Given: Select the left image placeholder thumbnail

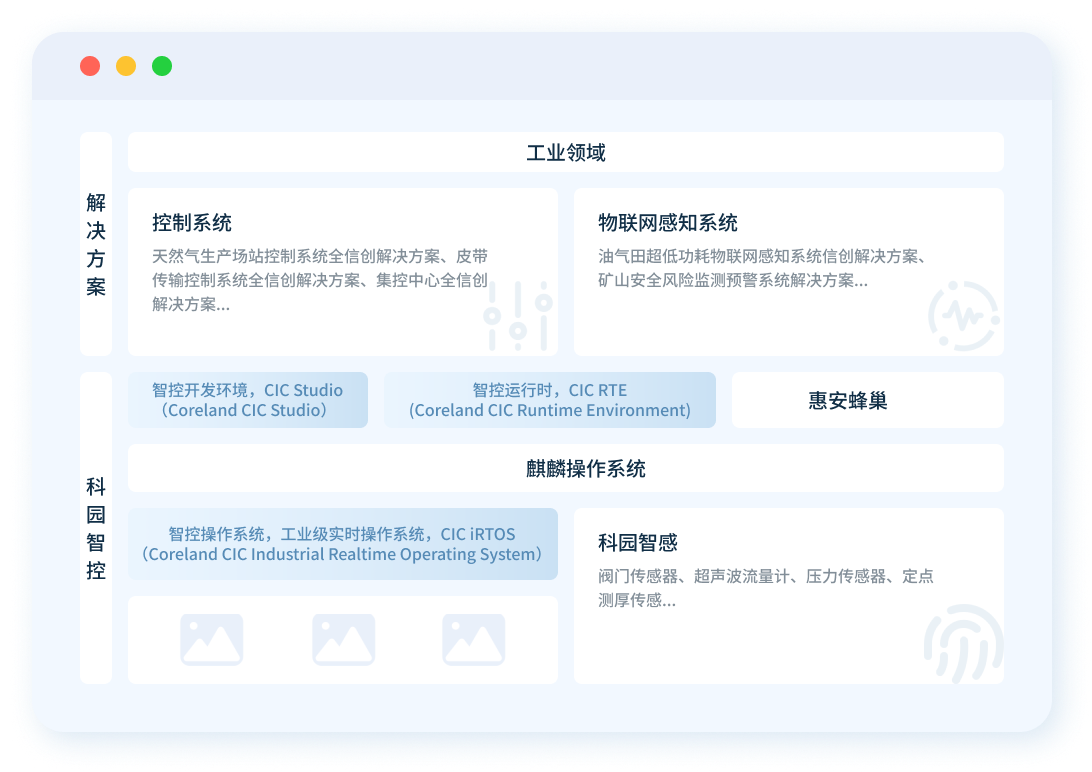Looking at the screenshot, I should click(x=212, y=639).
